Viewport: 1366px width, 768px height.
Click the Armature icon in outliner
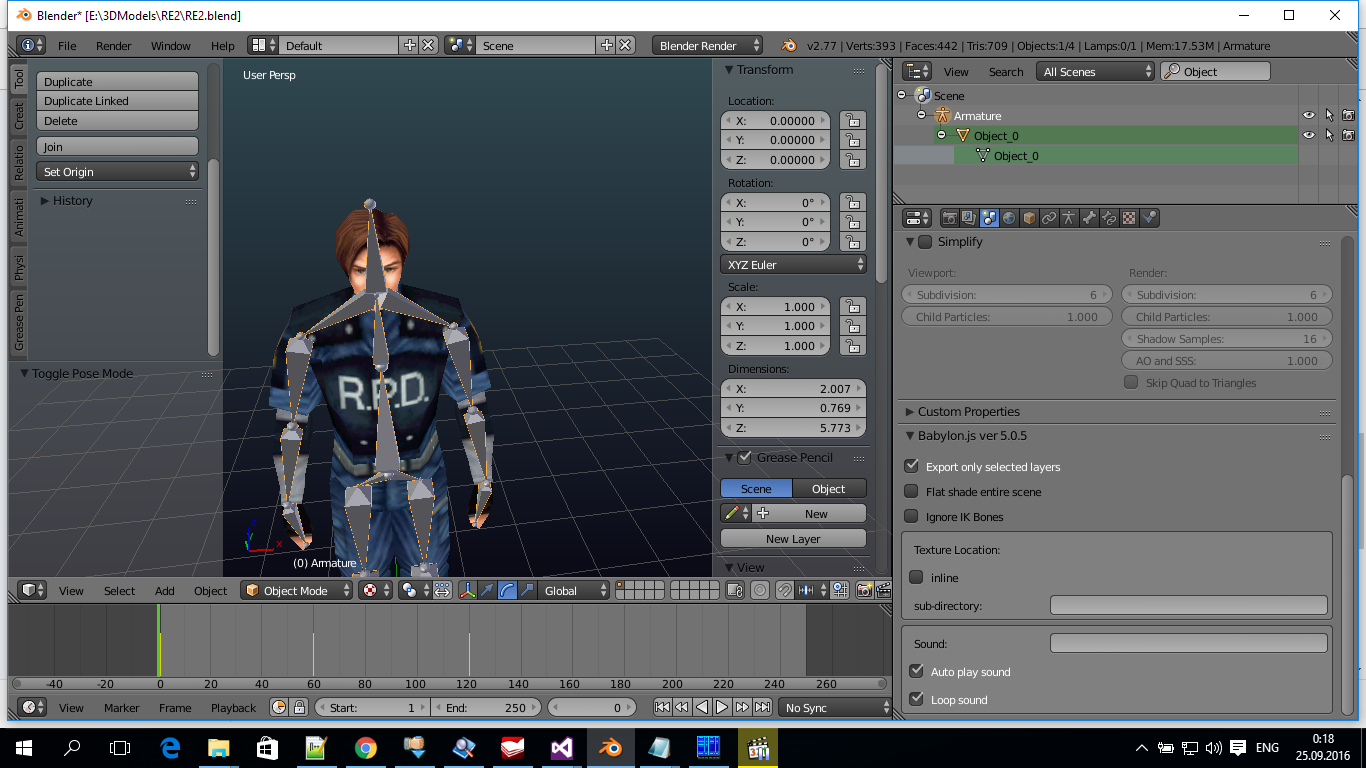[942, 116]
